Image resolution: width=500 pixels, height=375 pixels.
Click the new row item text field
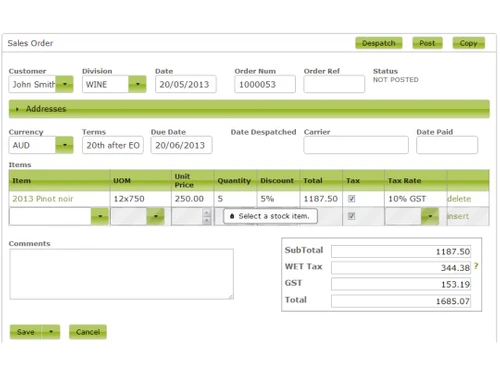[50, 216]
